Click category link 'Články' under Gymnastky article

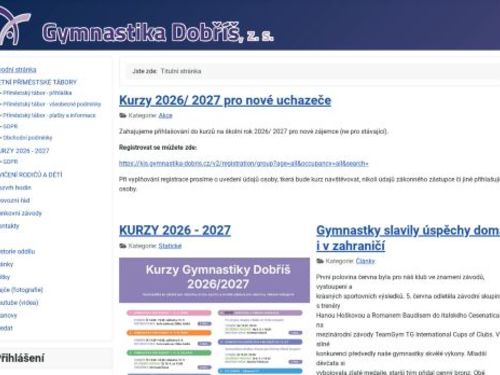[365, 261]
